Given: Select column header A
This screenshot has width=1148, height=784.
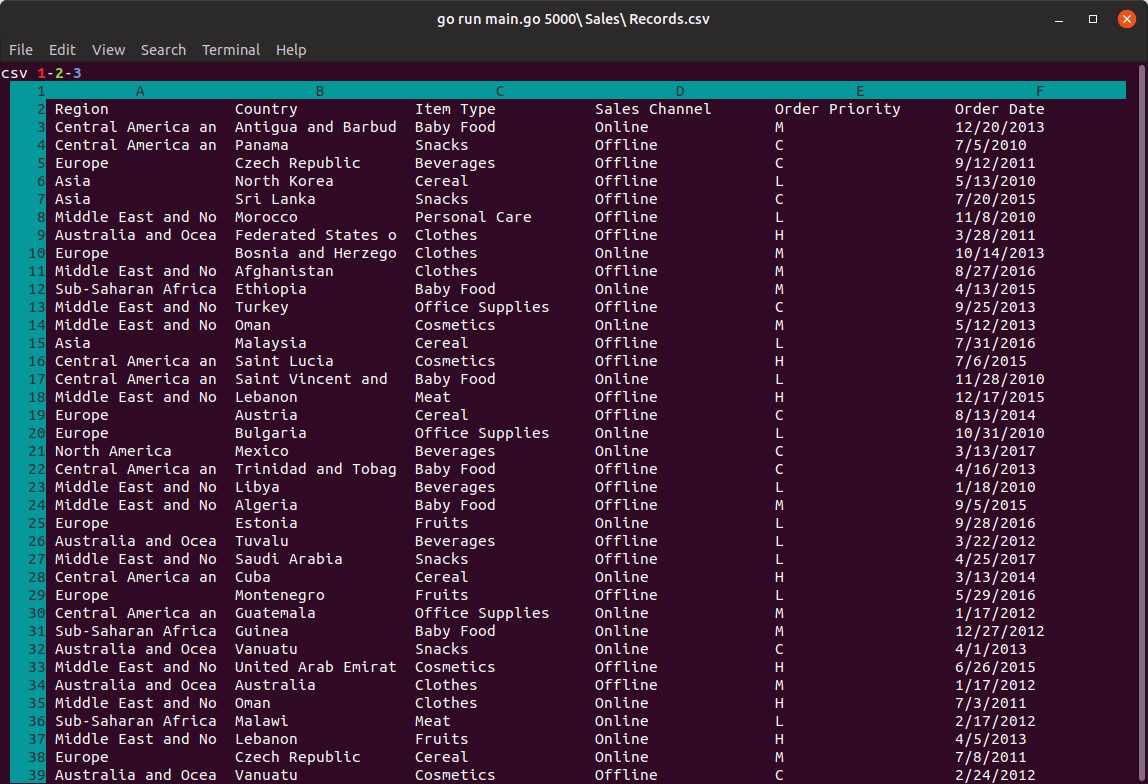Looking at the screenshot, I should pos(140,91).
